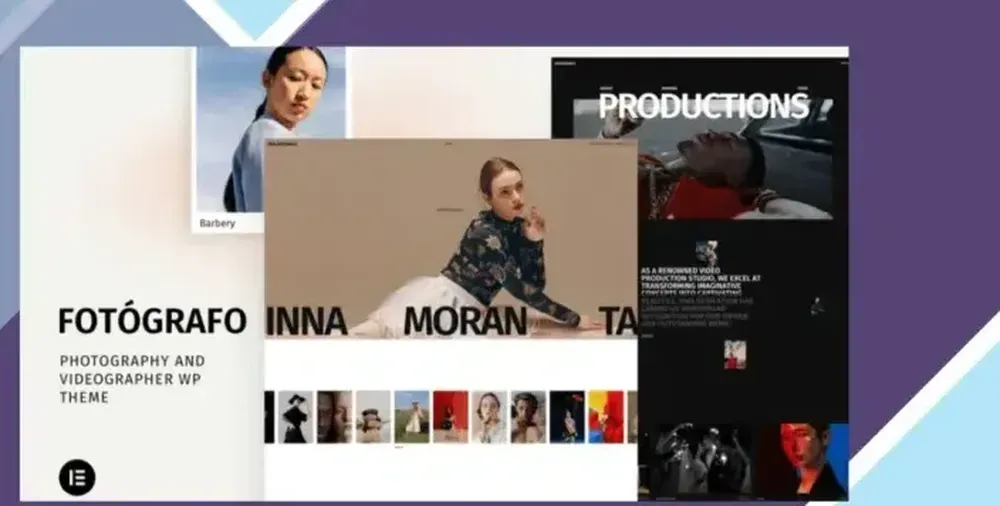Select the INNA heading text

(x=306, y=322)
